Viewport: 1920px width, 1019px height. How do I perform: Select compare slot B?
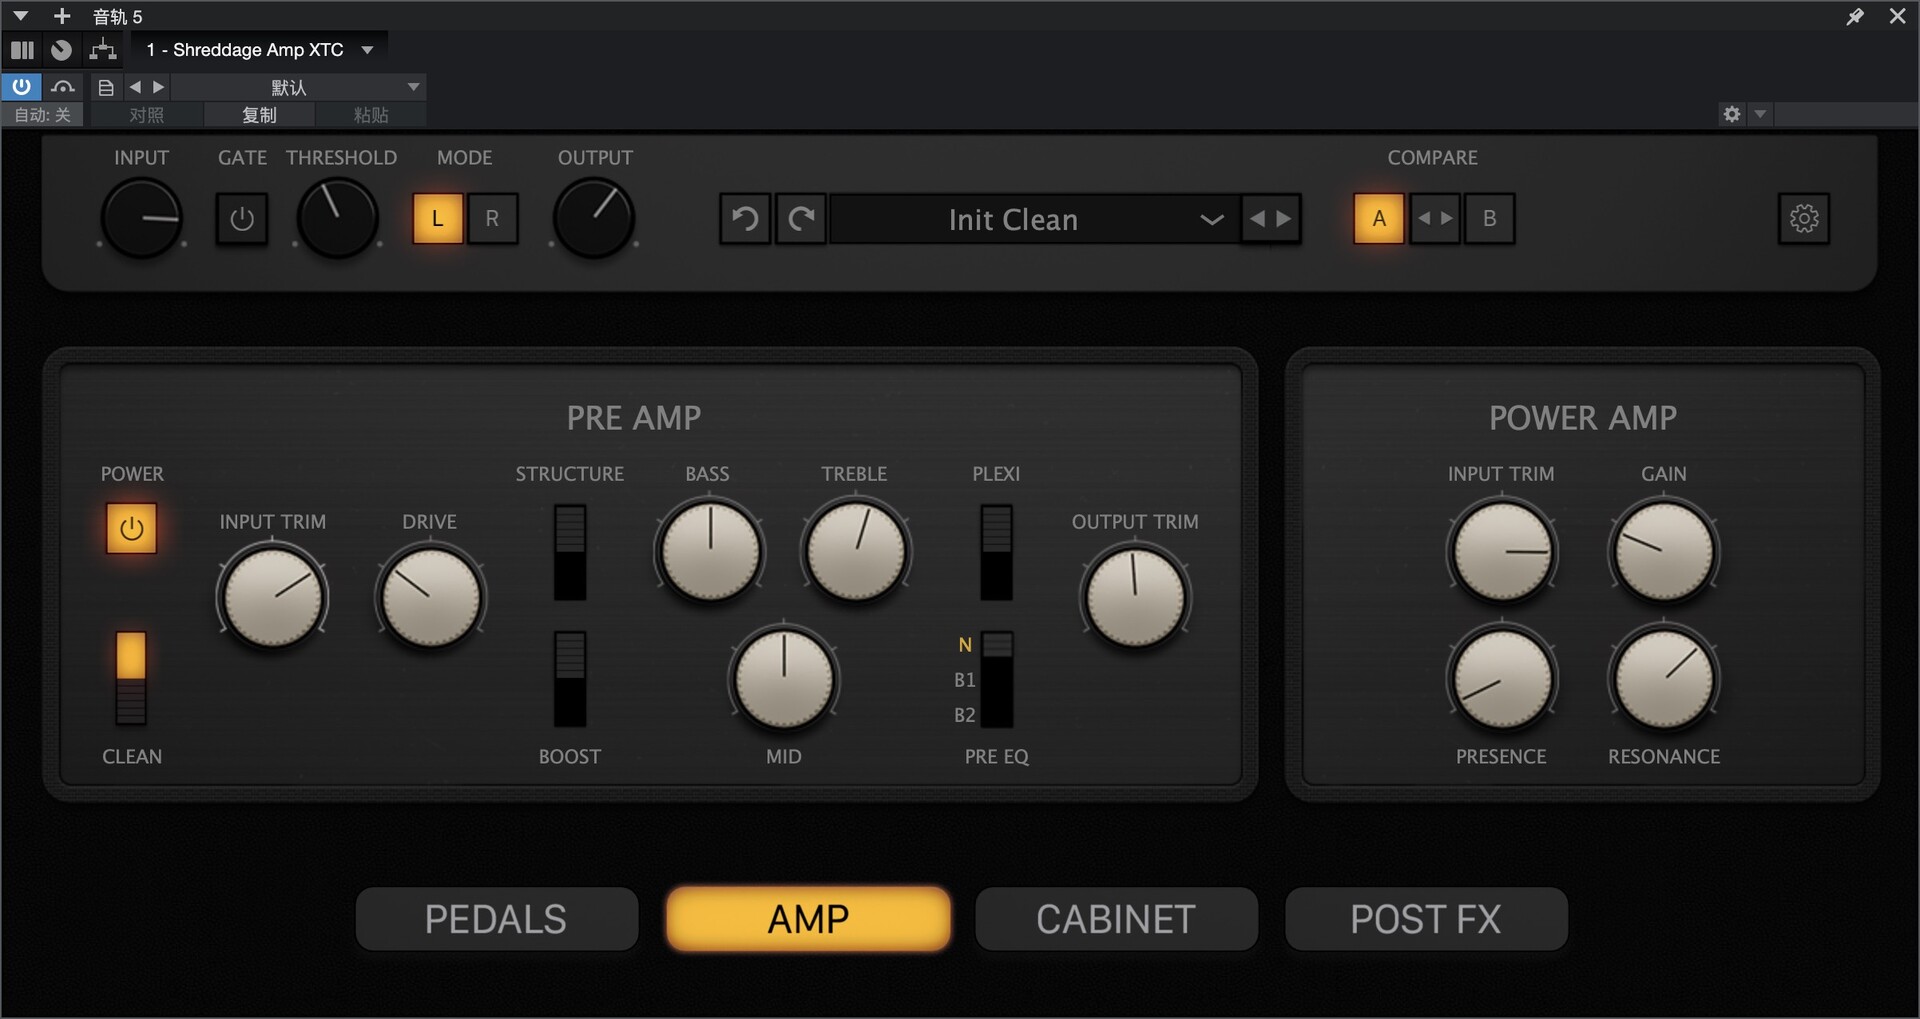click(x=1489, y=219)
